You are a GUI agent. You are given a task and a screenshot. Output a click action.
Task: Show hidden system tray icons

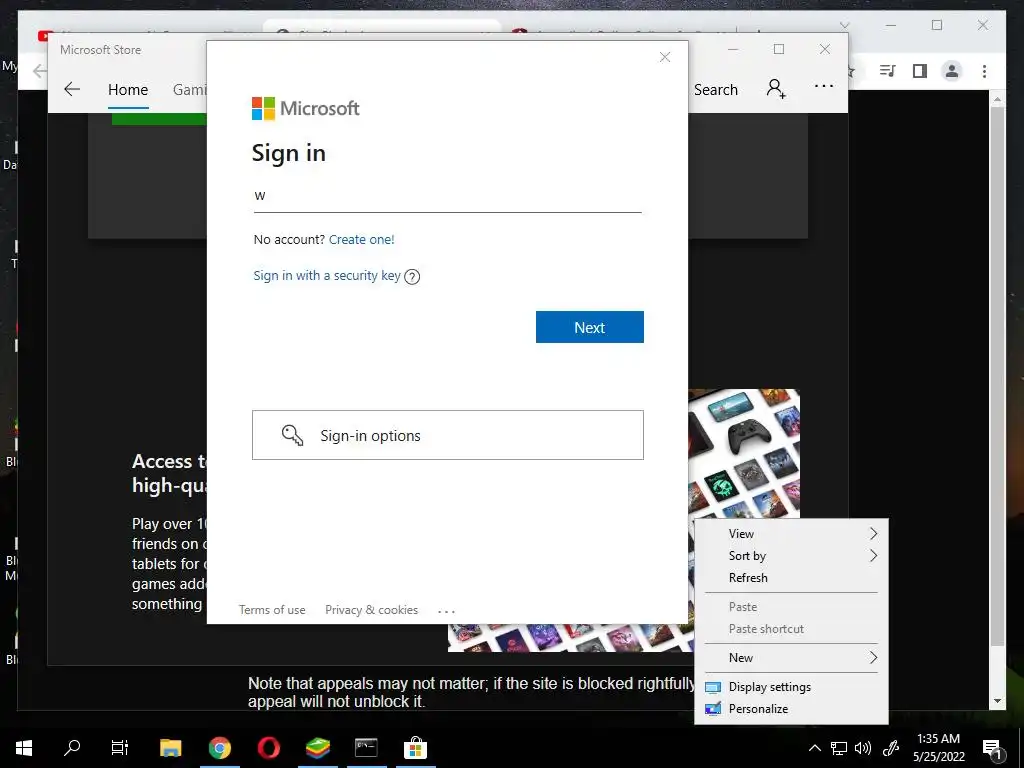click(x=814, y=748)
